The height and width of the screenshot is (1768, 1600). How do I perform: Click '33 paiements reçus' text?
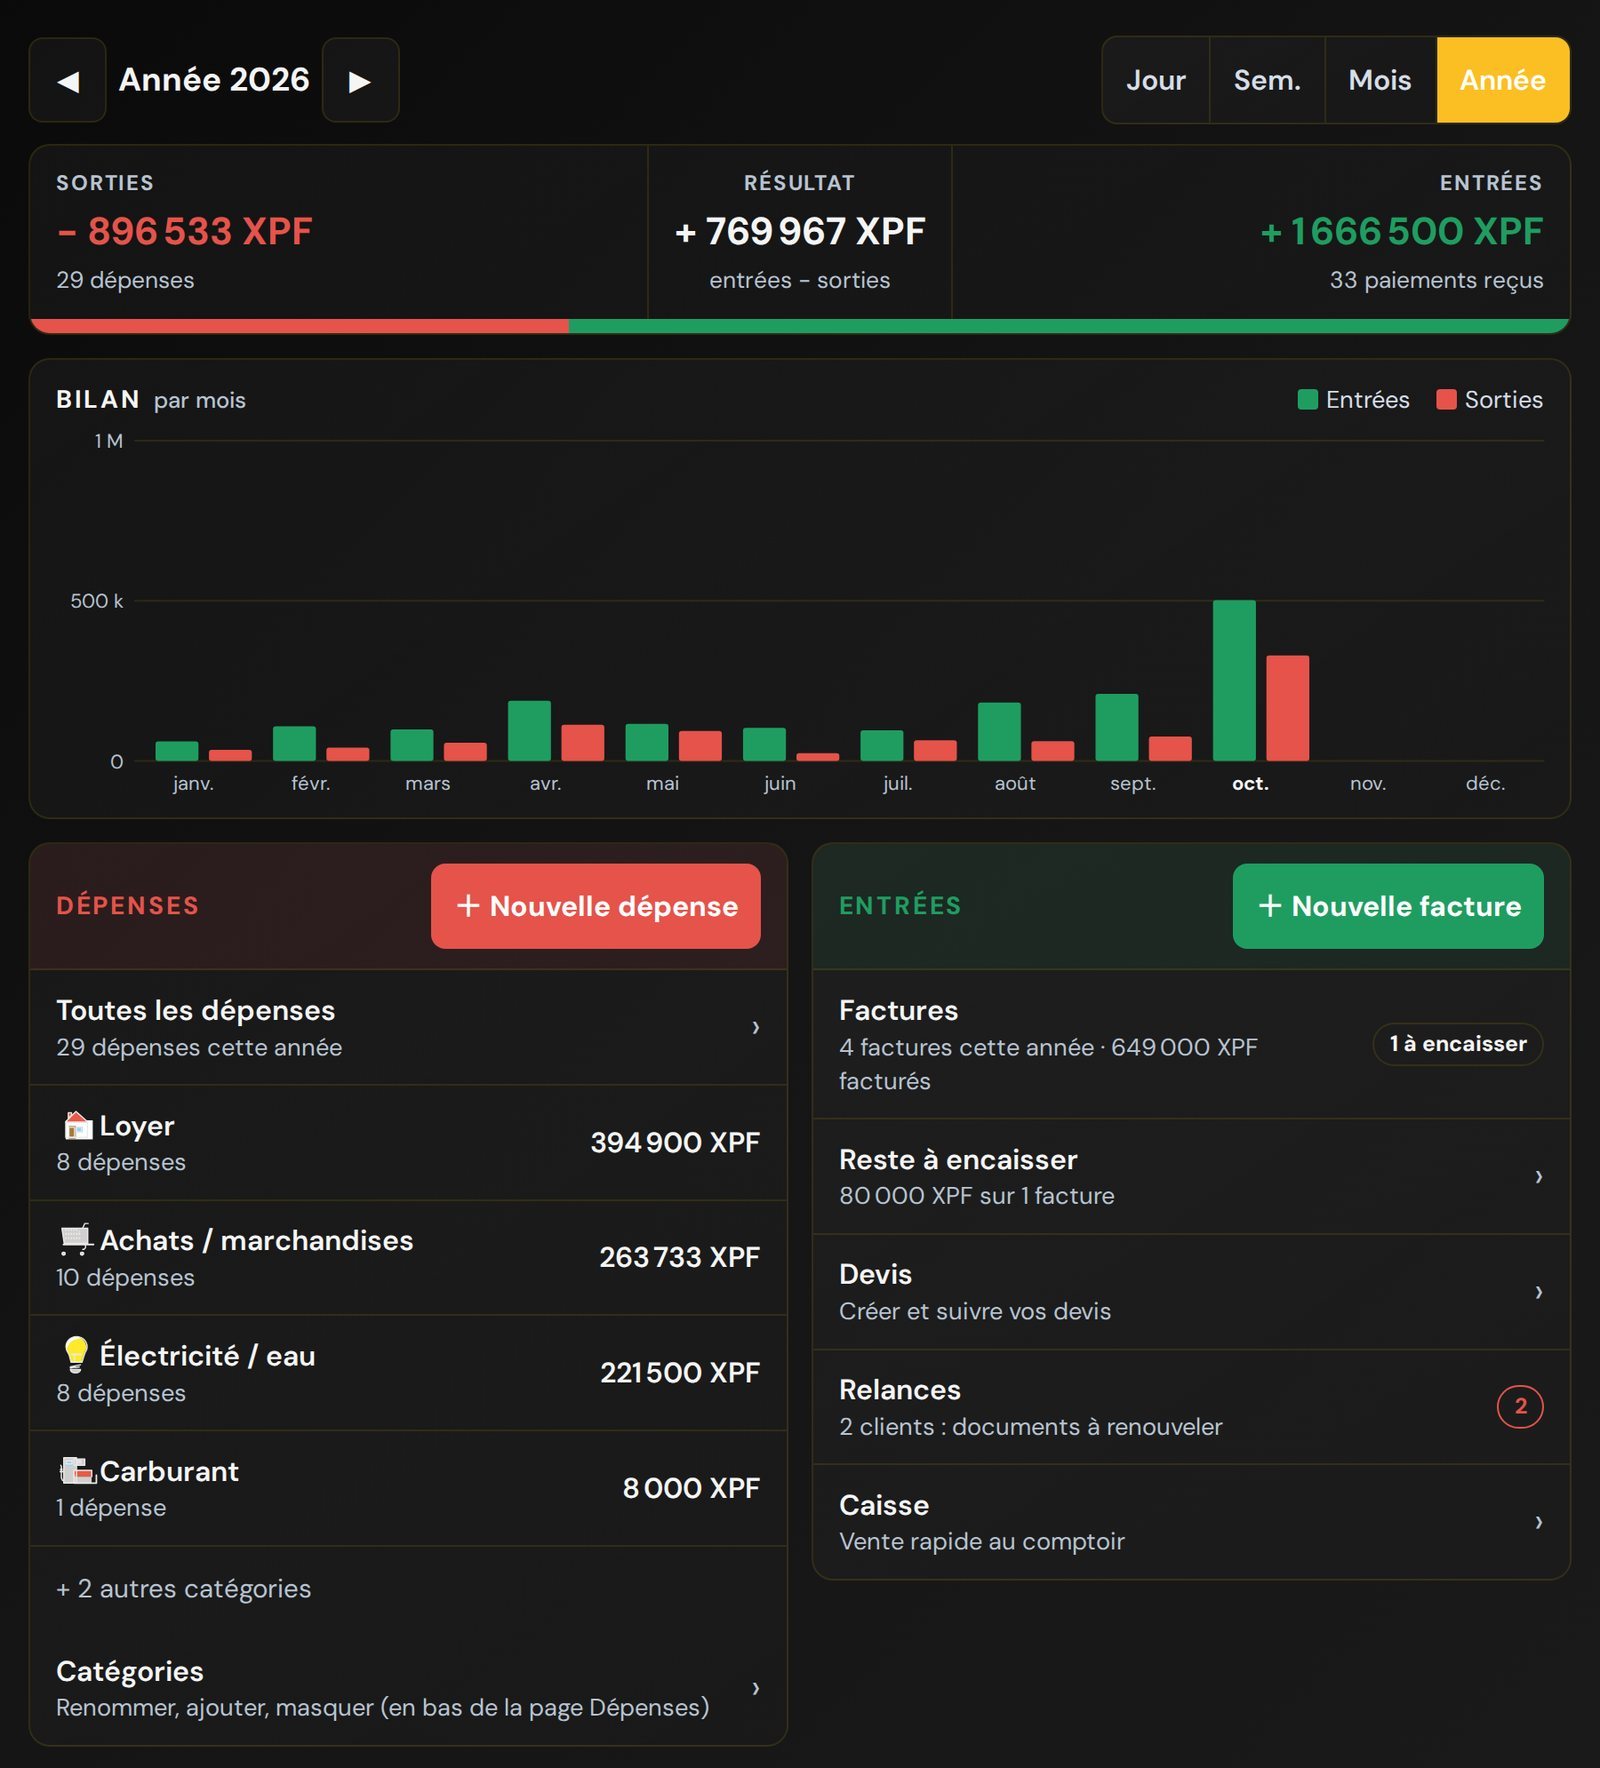(1436, 280)
